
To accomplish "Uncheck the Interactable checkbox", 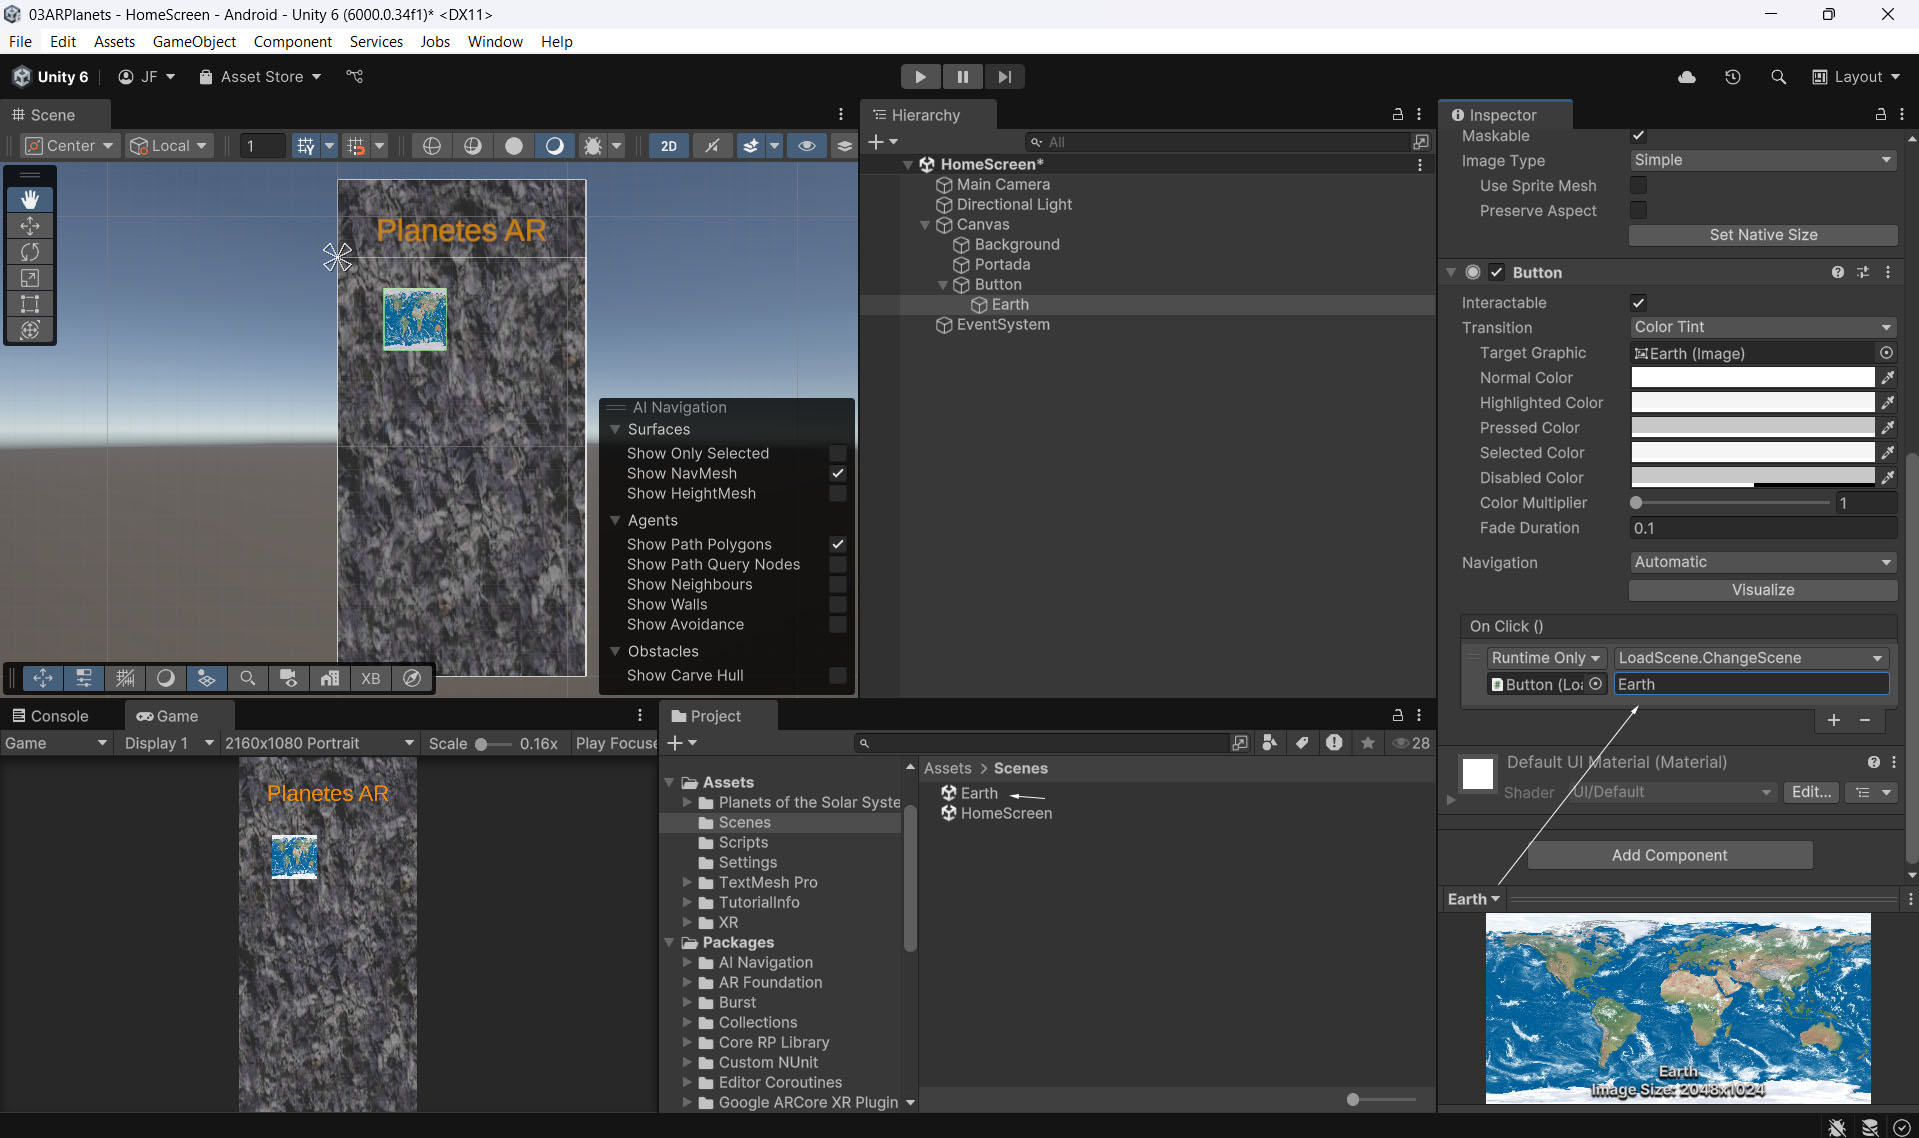I will (x=1638, y=303).
